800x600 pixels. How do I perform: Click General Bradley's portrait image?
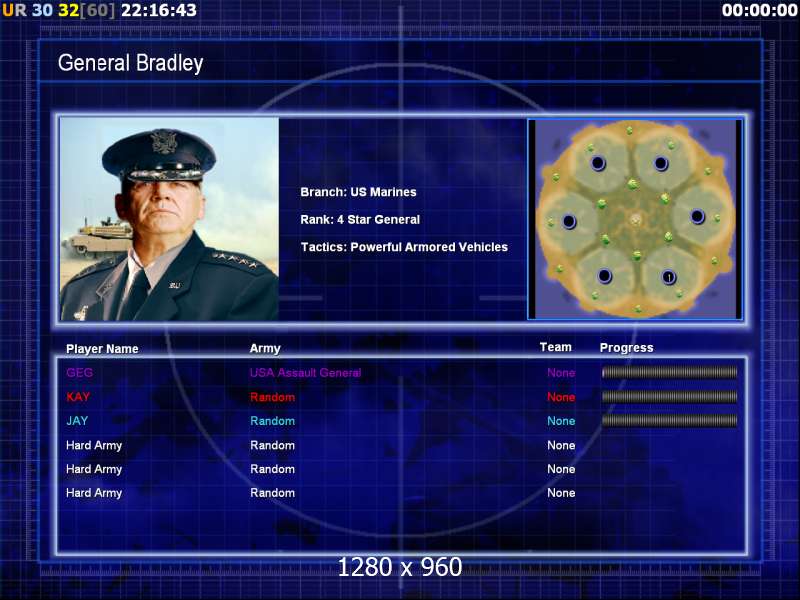[x=169, y=219]
